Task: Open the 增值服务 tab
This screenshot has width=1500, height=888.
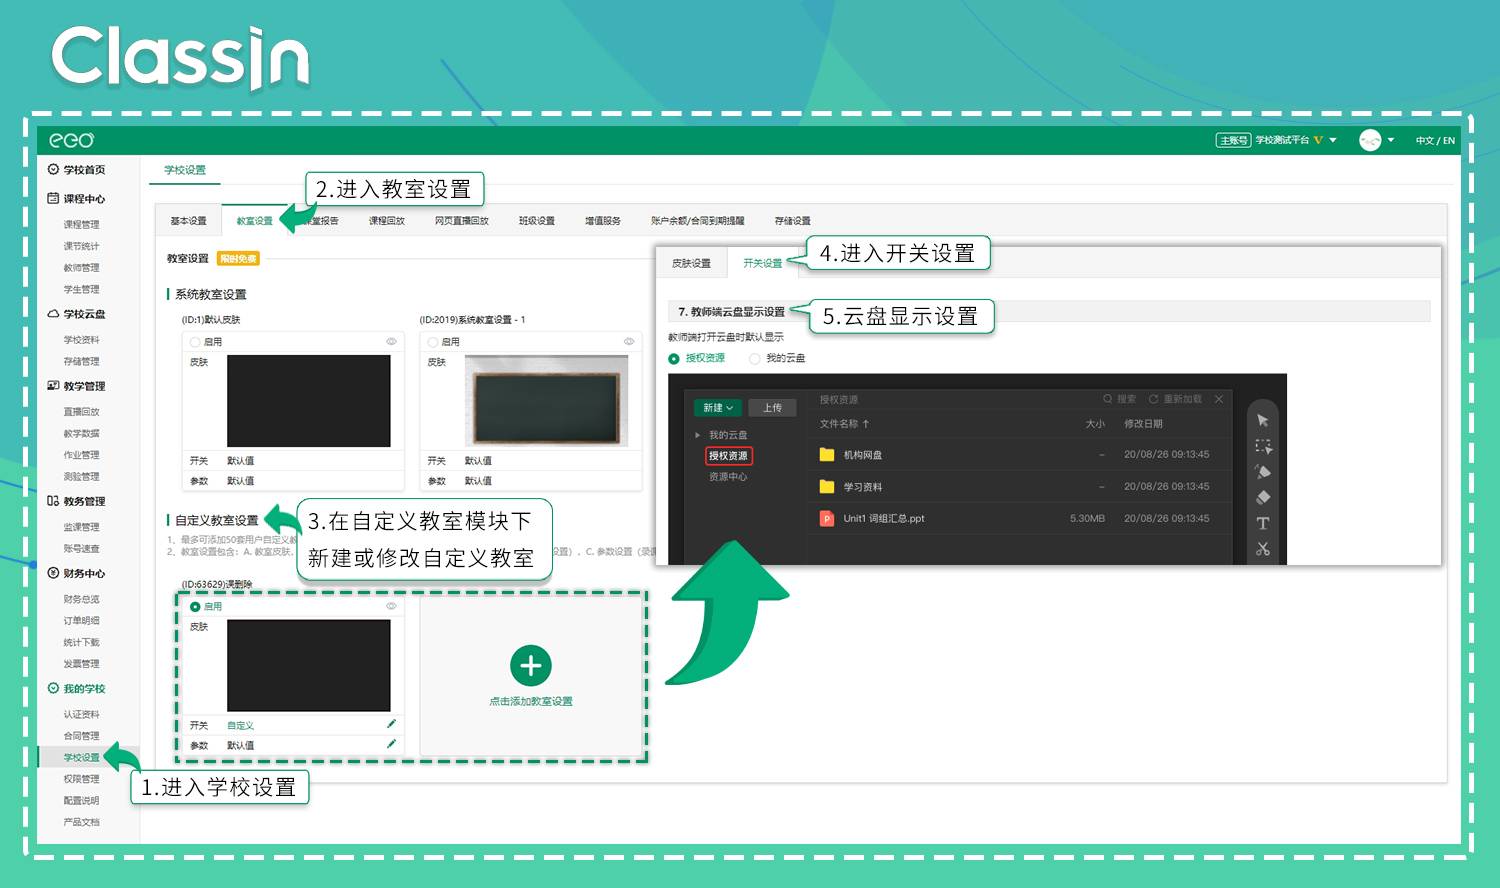Action: [x=602, y=221]
